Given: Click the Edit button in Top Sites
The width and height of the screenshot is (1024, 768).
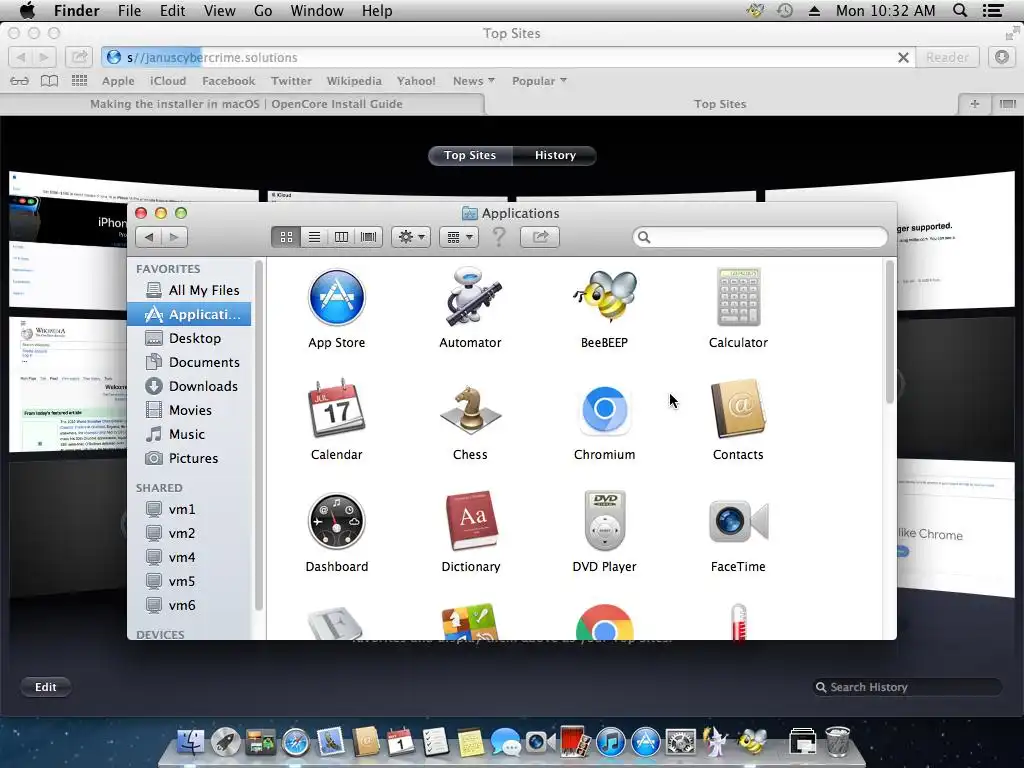Looking at the screenshot, I should [x=46, y=687].
